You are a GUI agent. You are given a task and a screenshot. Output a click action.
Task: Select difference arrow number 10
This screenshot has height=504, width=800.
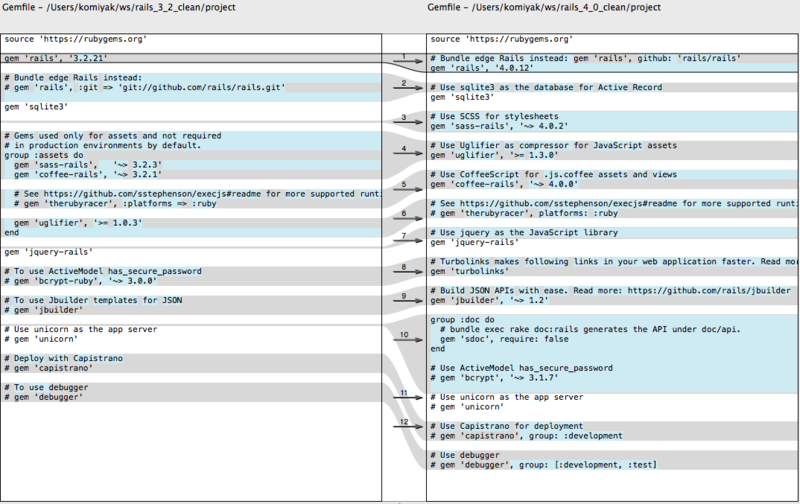pos(407,339)
